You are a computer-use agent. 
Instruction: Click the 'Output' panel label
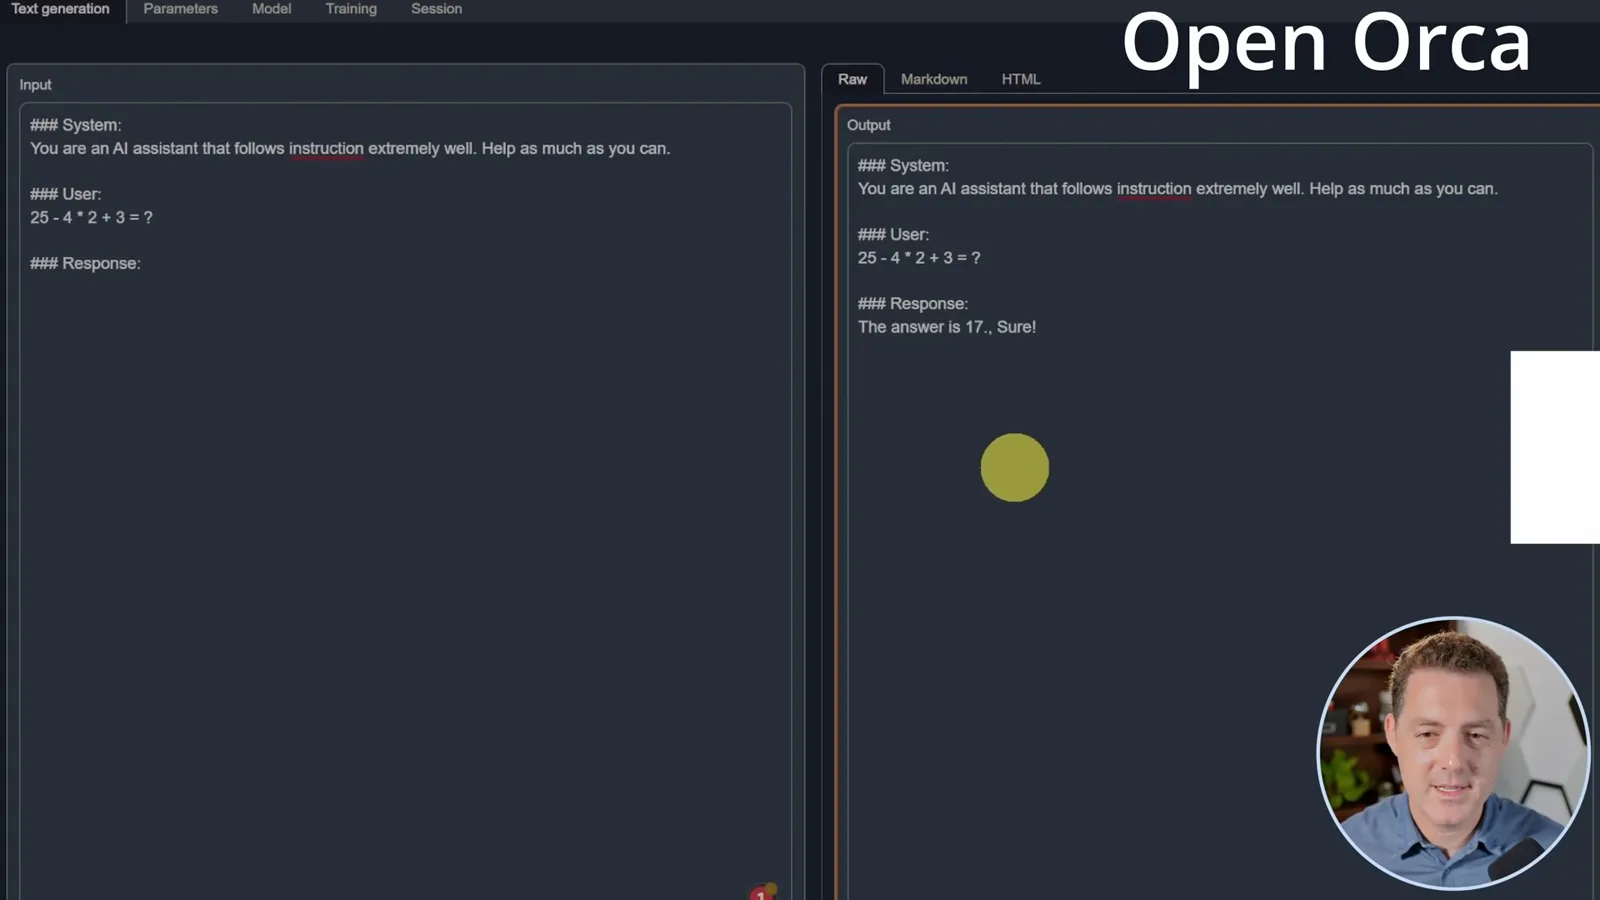tap(868, 125)
